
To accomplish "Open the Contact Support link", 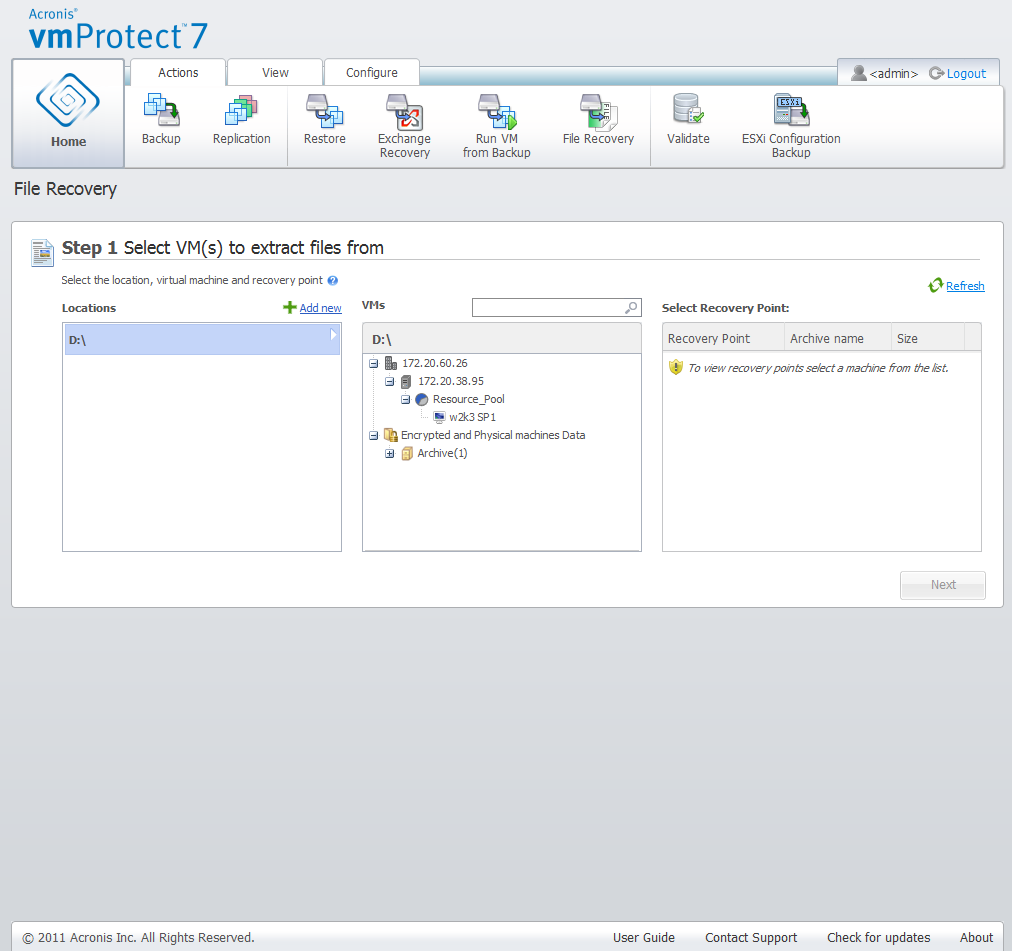I will [x=751, y=937].
